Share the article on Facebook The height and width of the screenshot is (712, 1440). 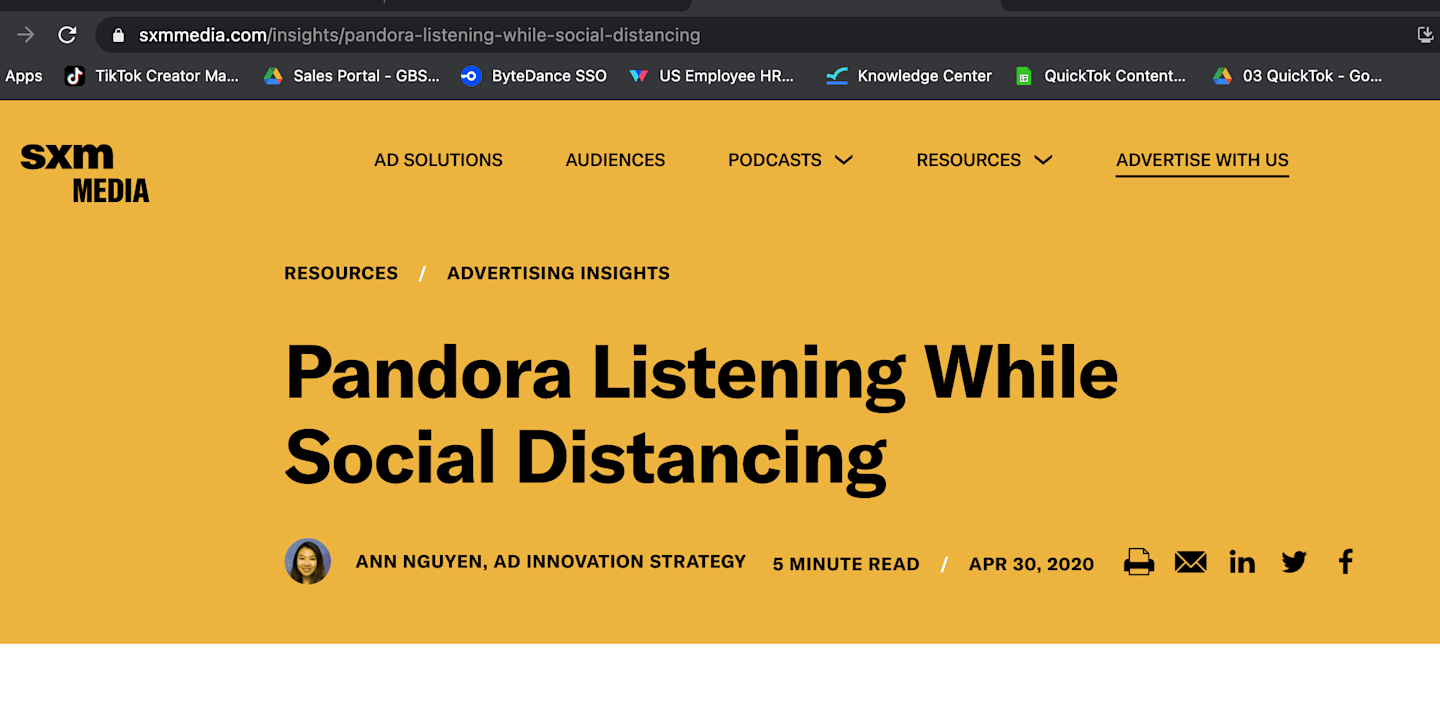pyautogui.click(x=1346, y=562)
